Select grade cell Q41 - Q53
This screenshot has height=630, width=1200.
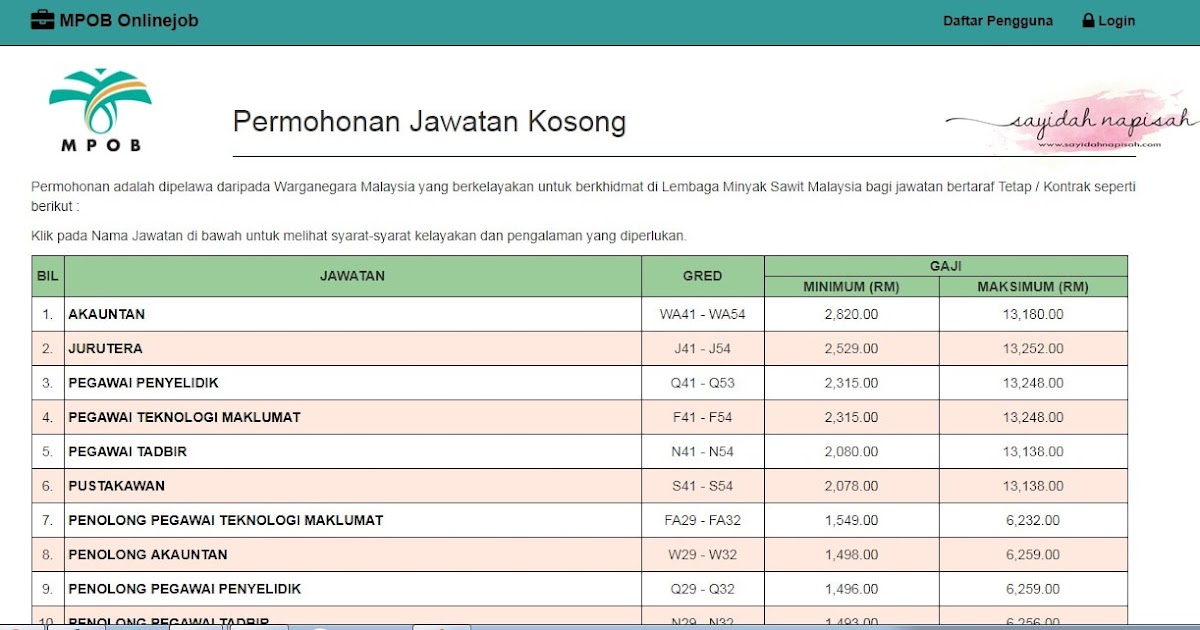(703, 383)
